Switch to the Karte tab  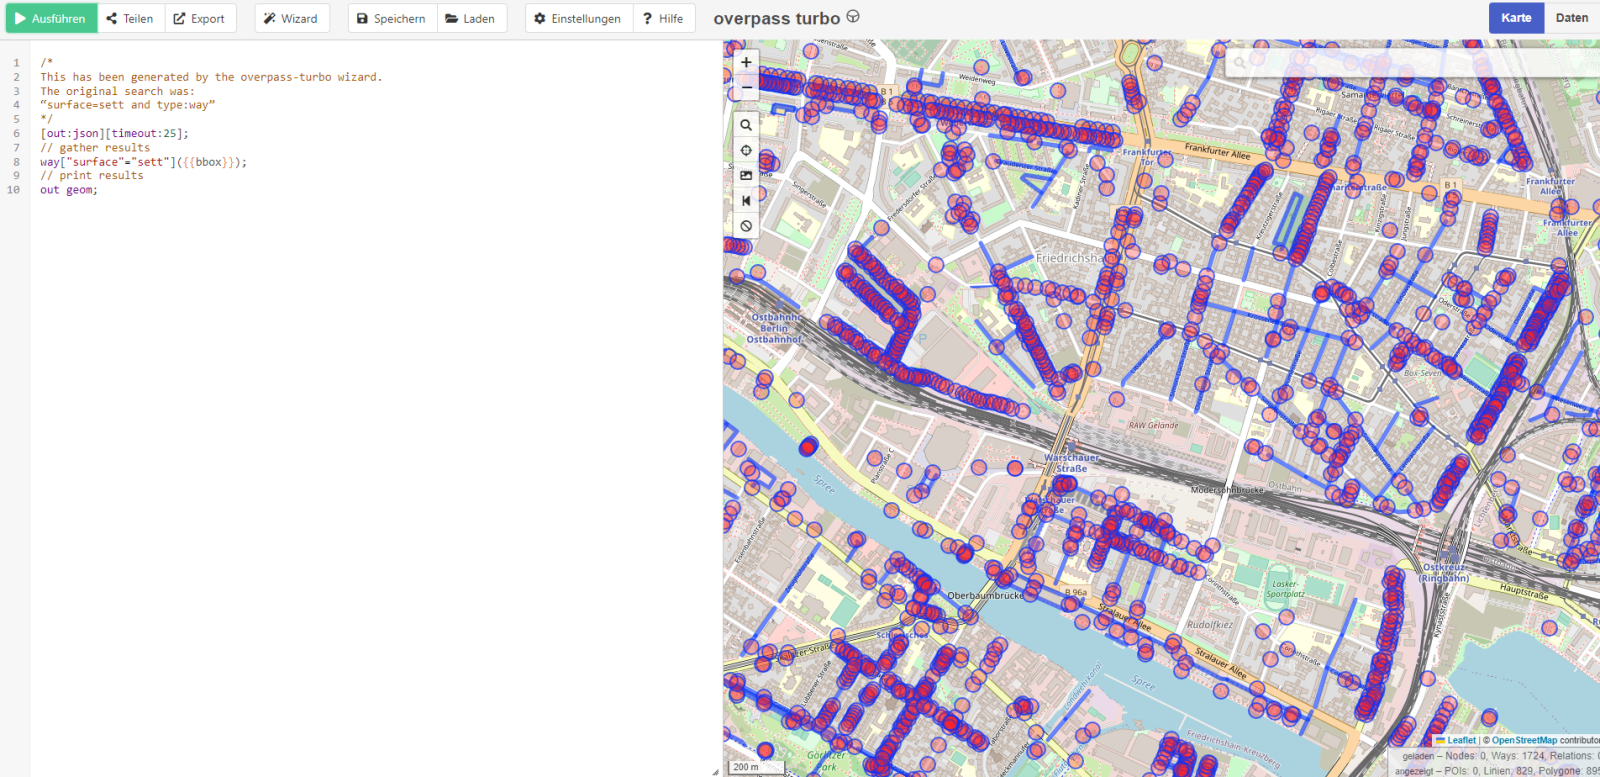tap(1516, 18)
